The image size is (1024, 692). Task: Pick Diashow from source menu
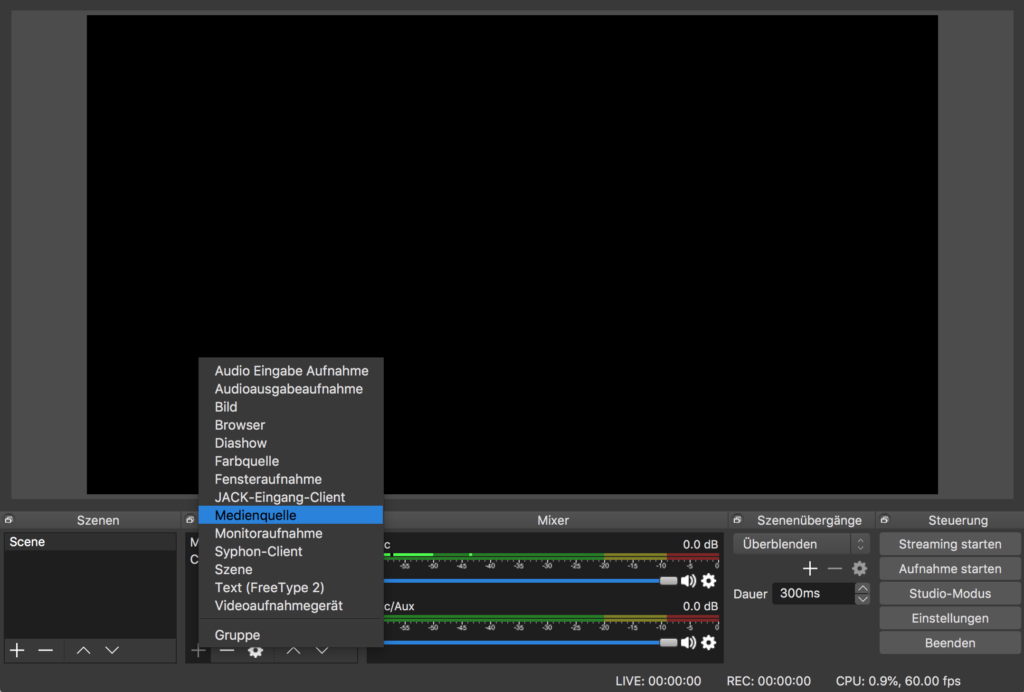pyautogui.click(x=291, y=443)
